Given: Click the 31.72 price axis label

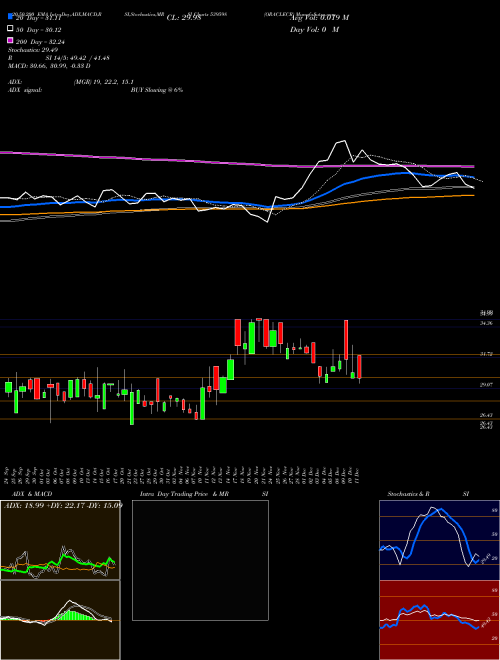Looking at the screenshot, I should pyautogui.click(x=486, y=354).
